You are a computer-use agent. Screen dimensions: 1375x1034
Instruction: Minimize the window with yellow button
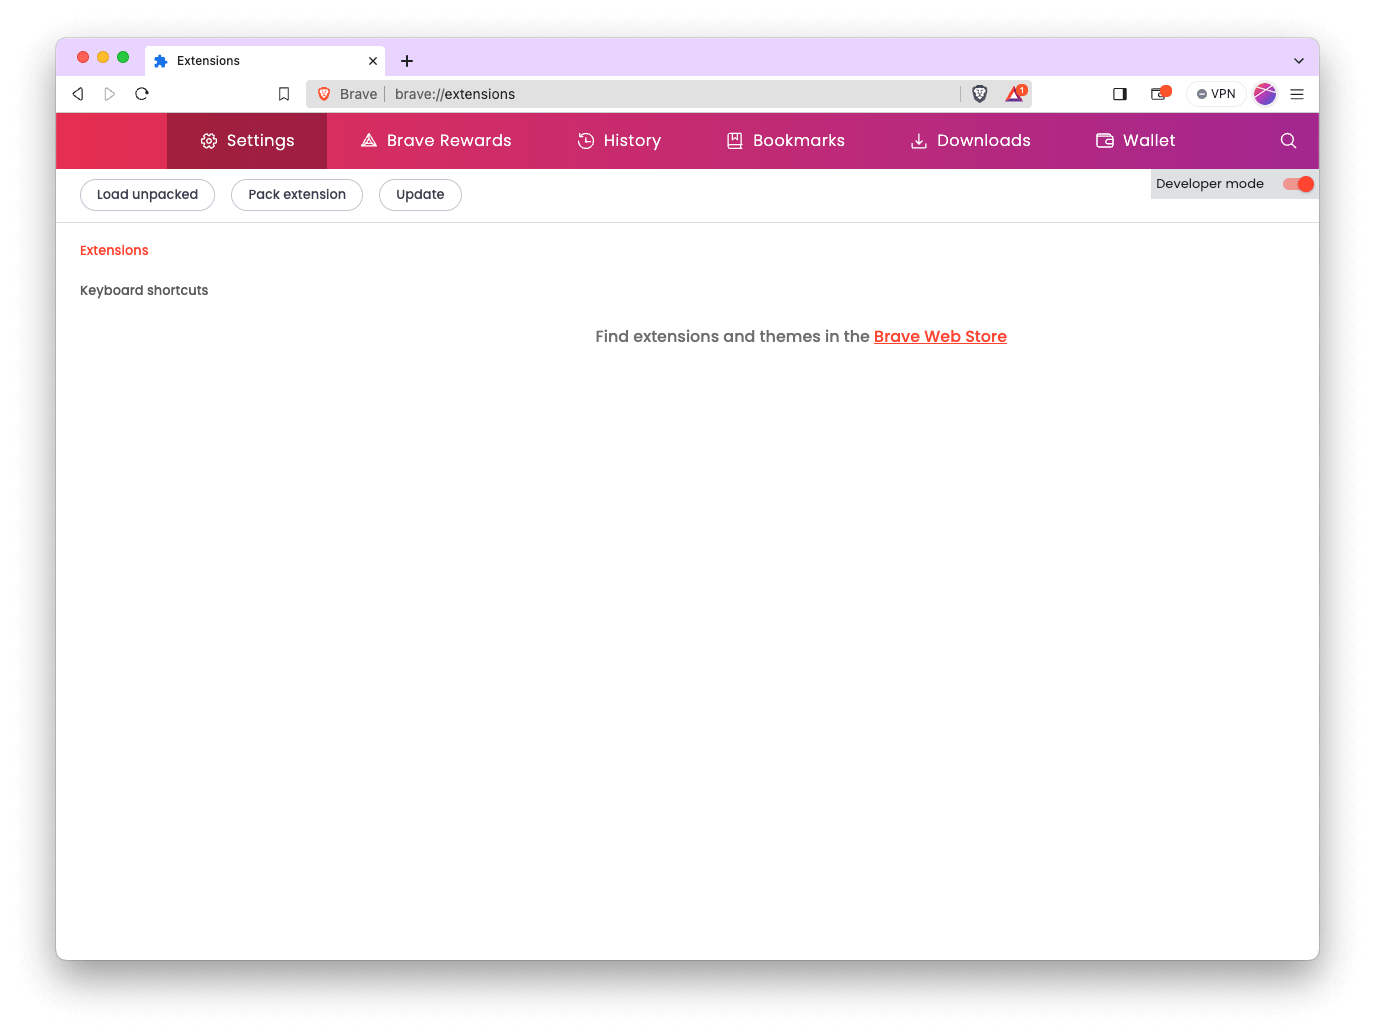[103, 57]
